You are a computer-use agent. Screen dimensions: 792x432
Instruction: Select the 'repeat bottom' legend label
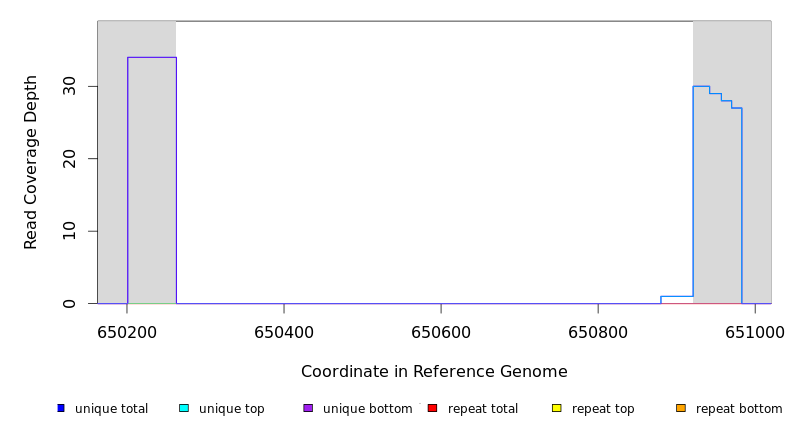click(739, 409)
